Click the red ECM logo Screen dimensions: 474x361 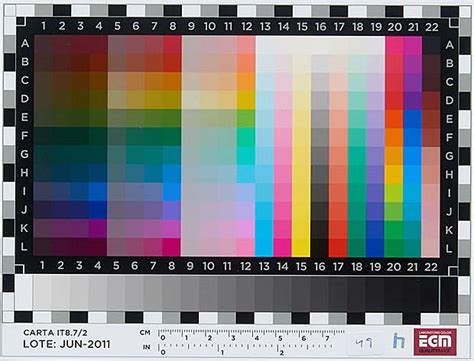(435, 342)
